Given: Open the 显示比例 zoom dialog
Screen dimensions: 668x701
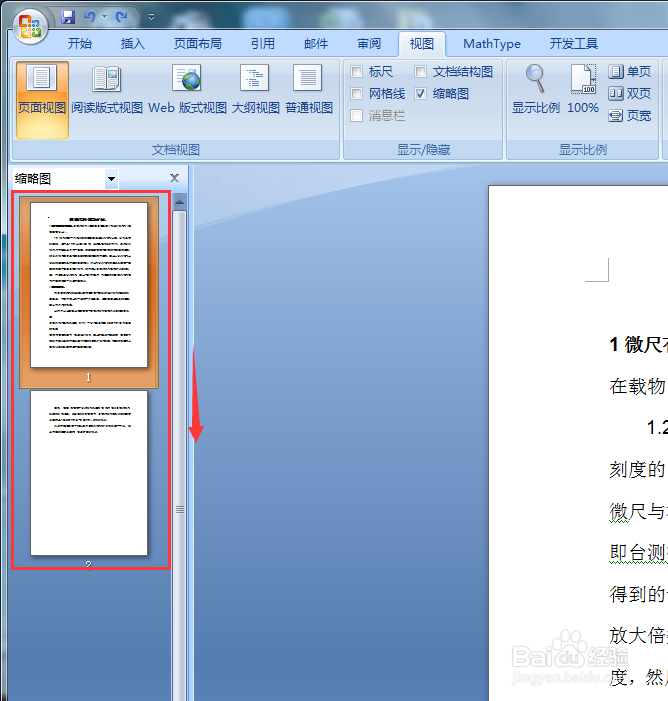Looking at the screenshot, I should point(536,90).
